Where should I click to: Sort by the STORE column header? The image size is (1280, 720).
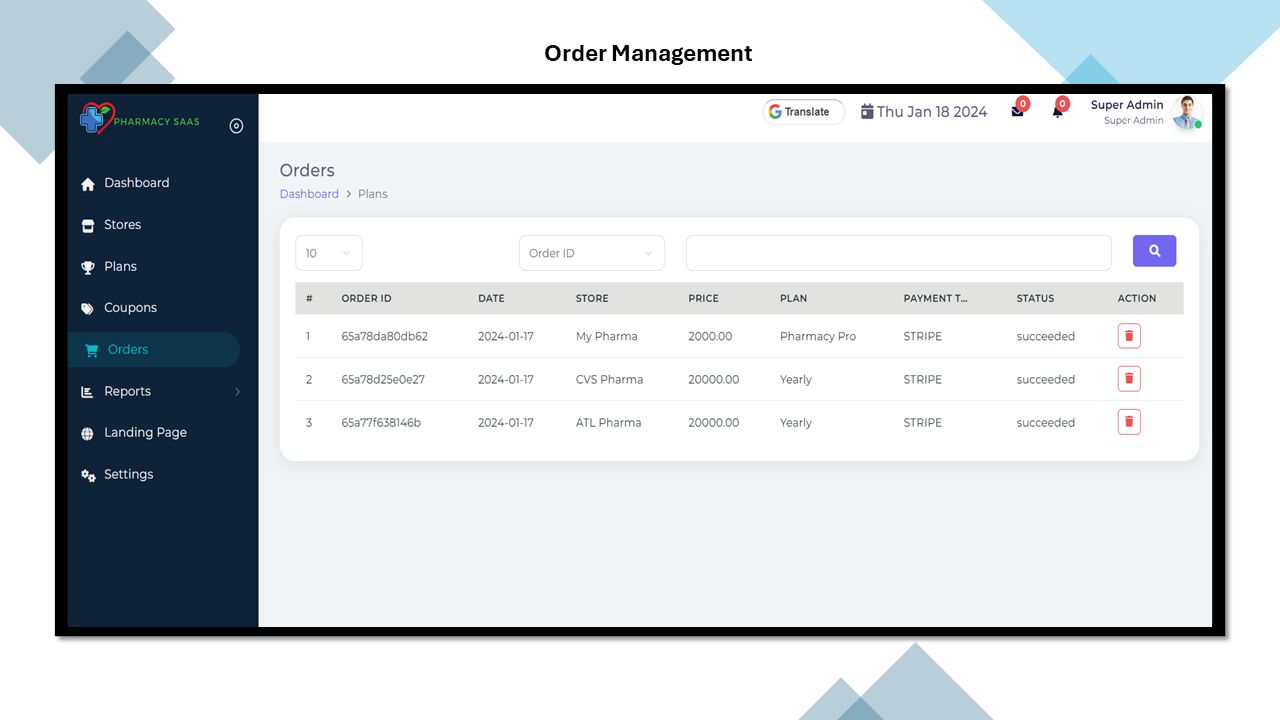click(592, 298)
